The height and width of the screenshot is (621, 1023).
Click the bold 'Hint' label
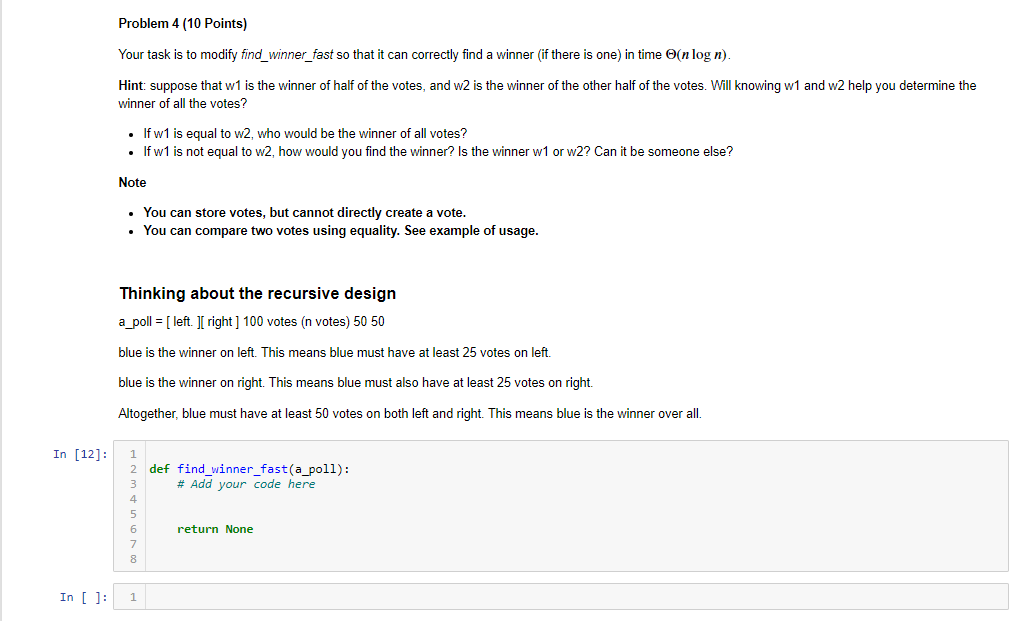[132, 86]
